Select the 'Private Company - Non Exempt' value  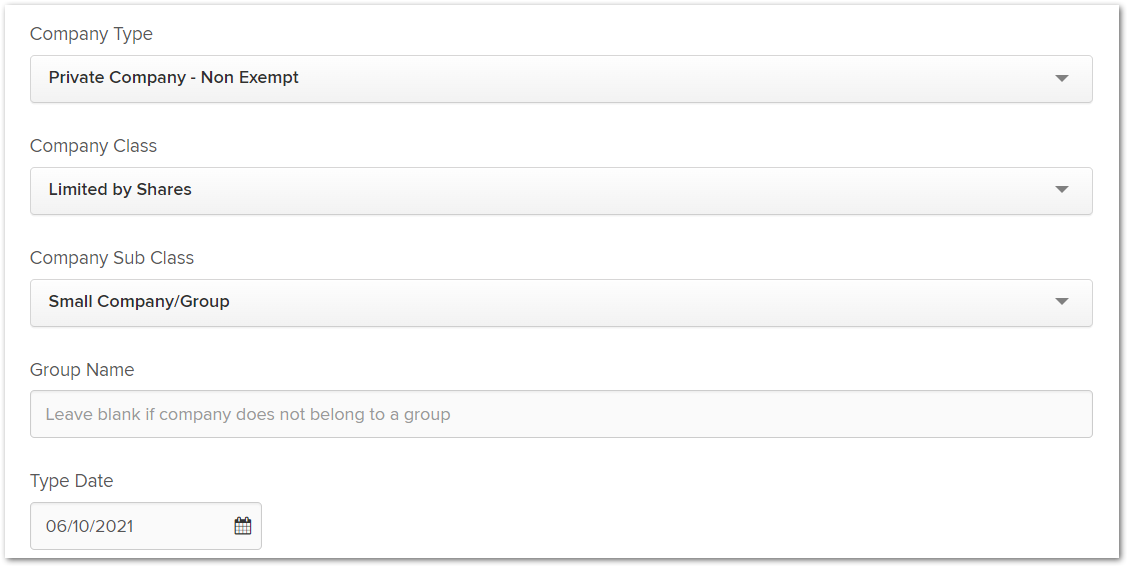pyautogui.click(x=173, y=78)
